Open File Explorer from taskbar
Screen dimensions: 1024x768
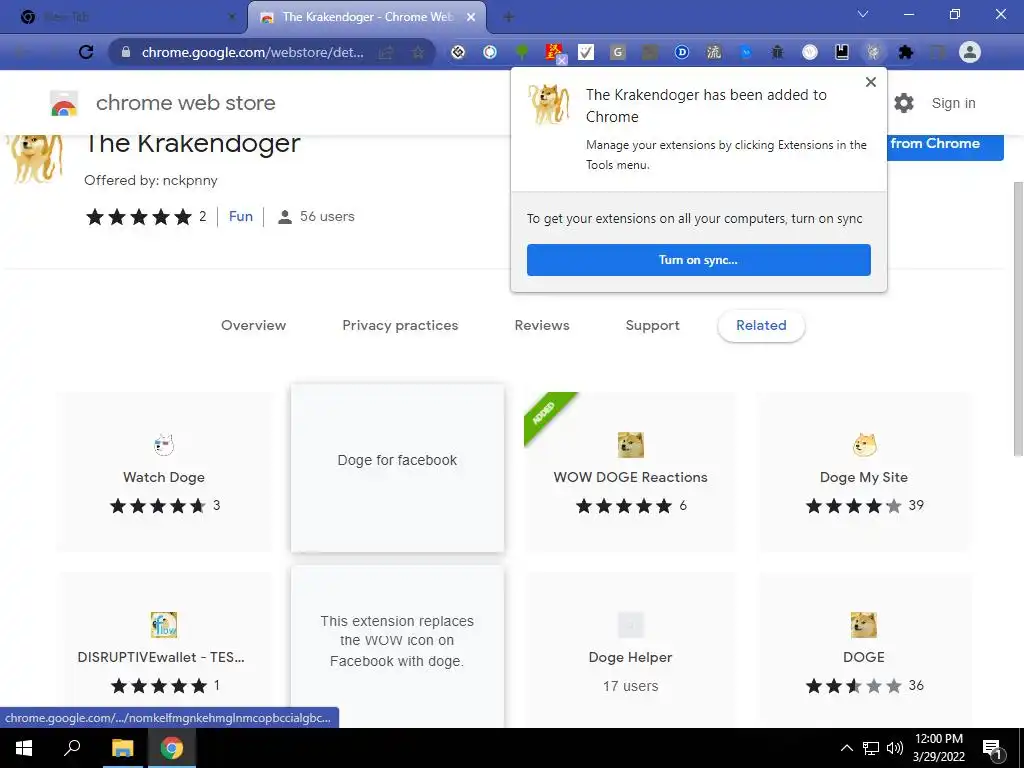pyautogui.click(x=122, y=748)
